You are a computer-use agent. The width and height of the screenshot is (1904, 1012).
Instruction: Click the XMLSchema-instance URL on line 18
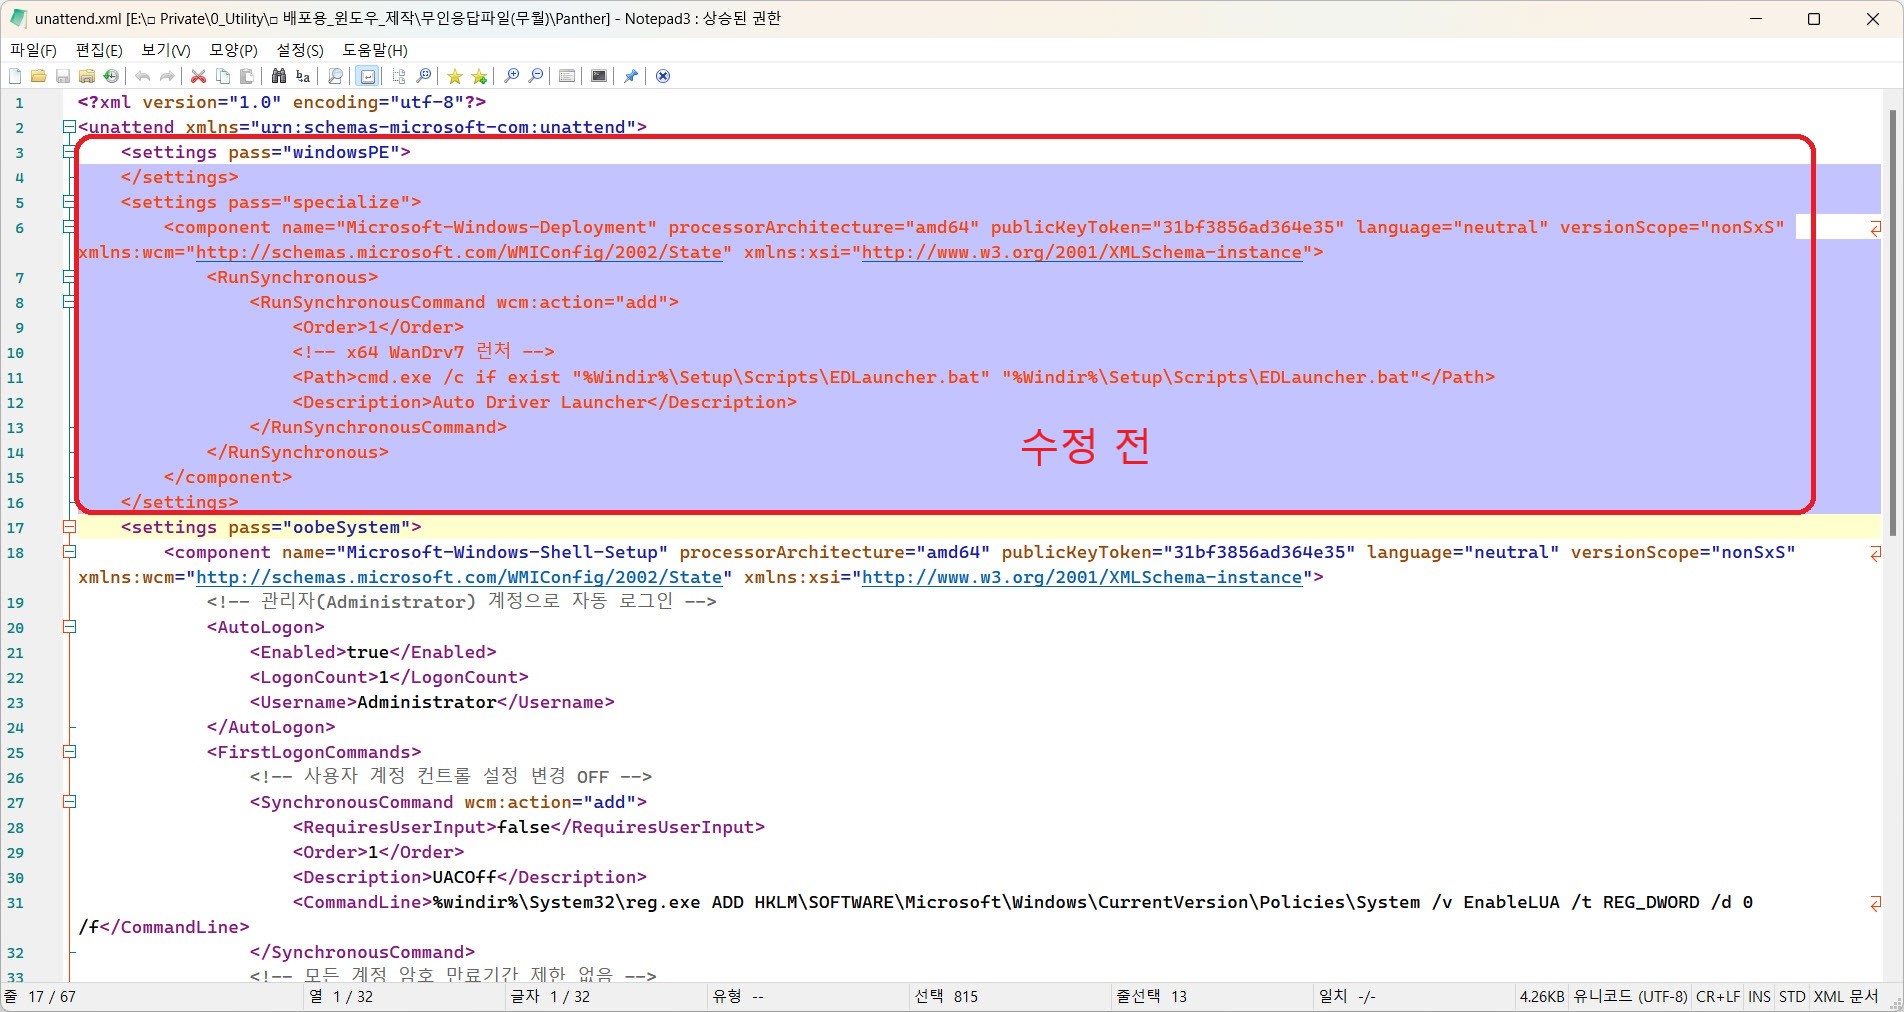[1082, 577]
